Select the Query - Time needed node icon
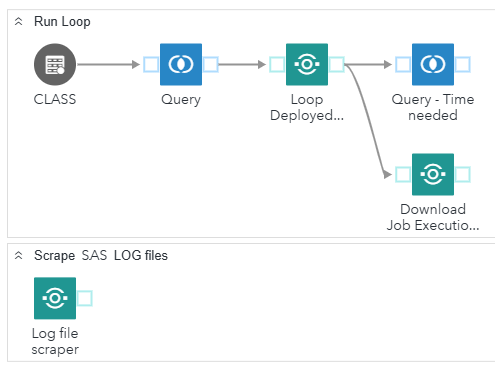The image size is (495, 370). click(433, 64)
